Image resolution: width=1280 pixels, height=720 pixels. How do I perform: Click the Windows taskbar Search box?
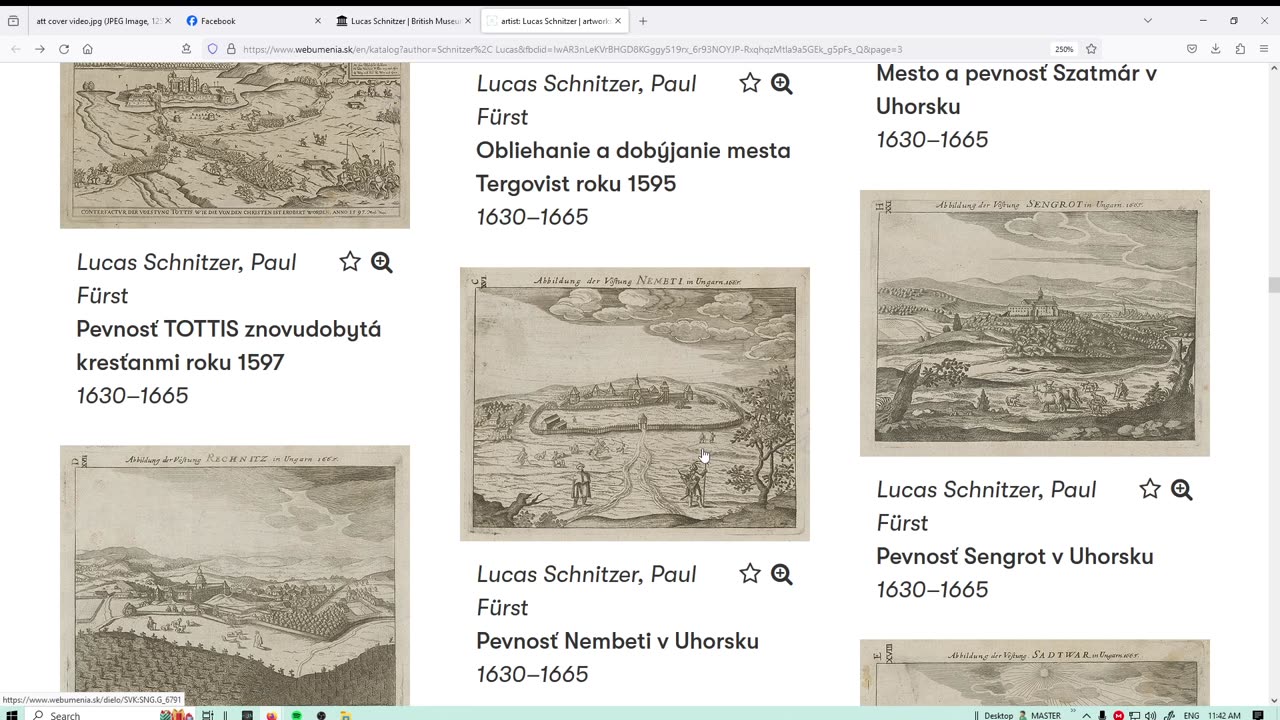click(90, 715)
